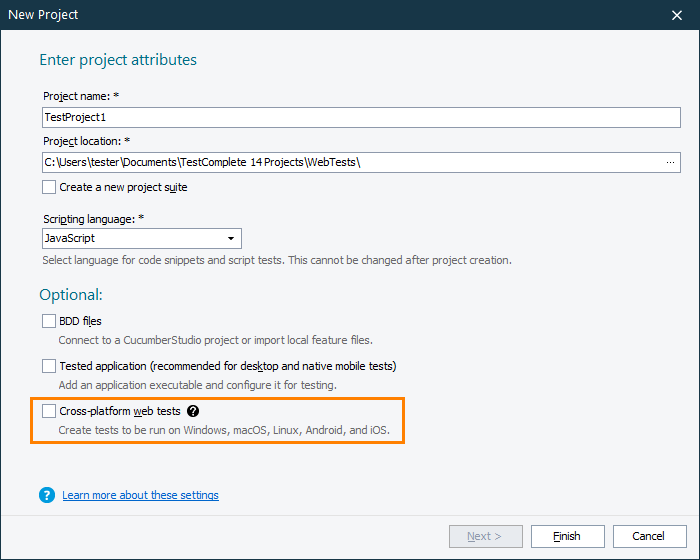Image resolution: width=700 pixels, height=560 pixels.
Task: Close the New Project dialog
Action: tap(676, 15)
